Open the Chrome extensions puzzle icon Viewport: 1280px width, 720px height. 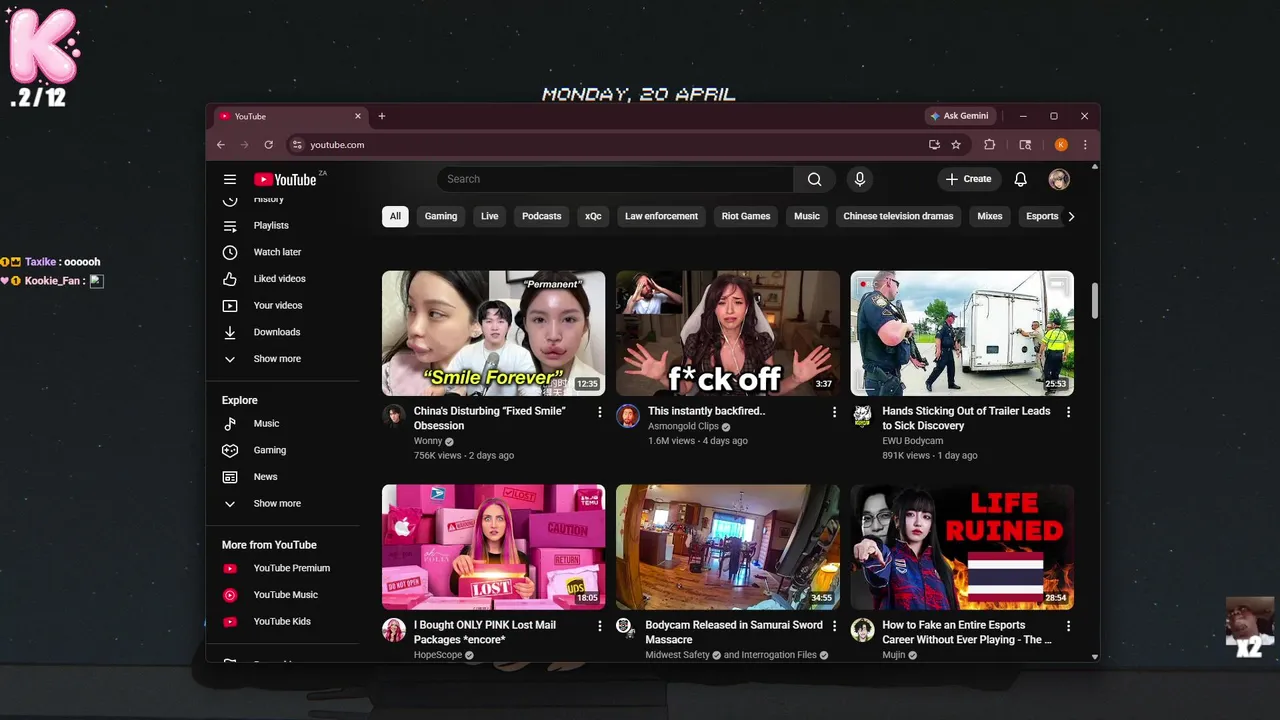(x=989, y=144)
